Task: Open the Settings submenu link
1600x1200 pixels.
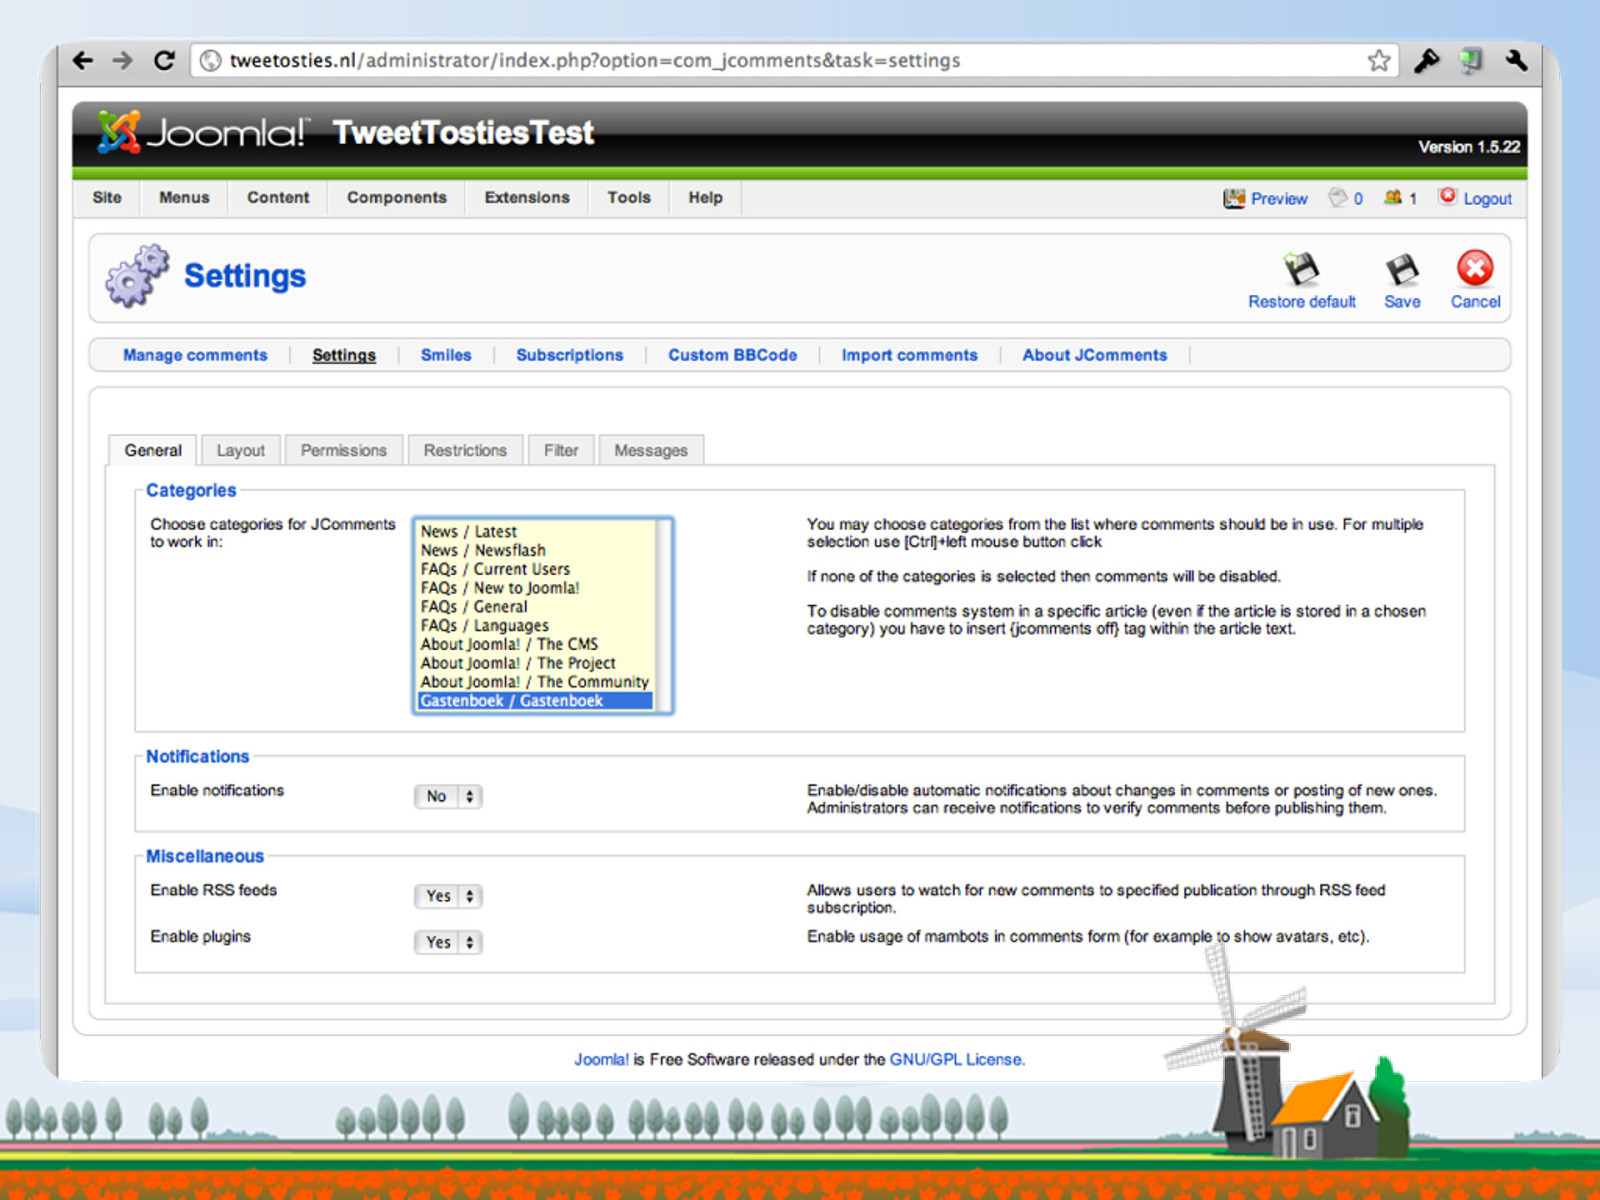Action: point(344,355)
